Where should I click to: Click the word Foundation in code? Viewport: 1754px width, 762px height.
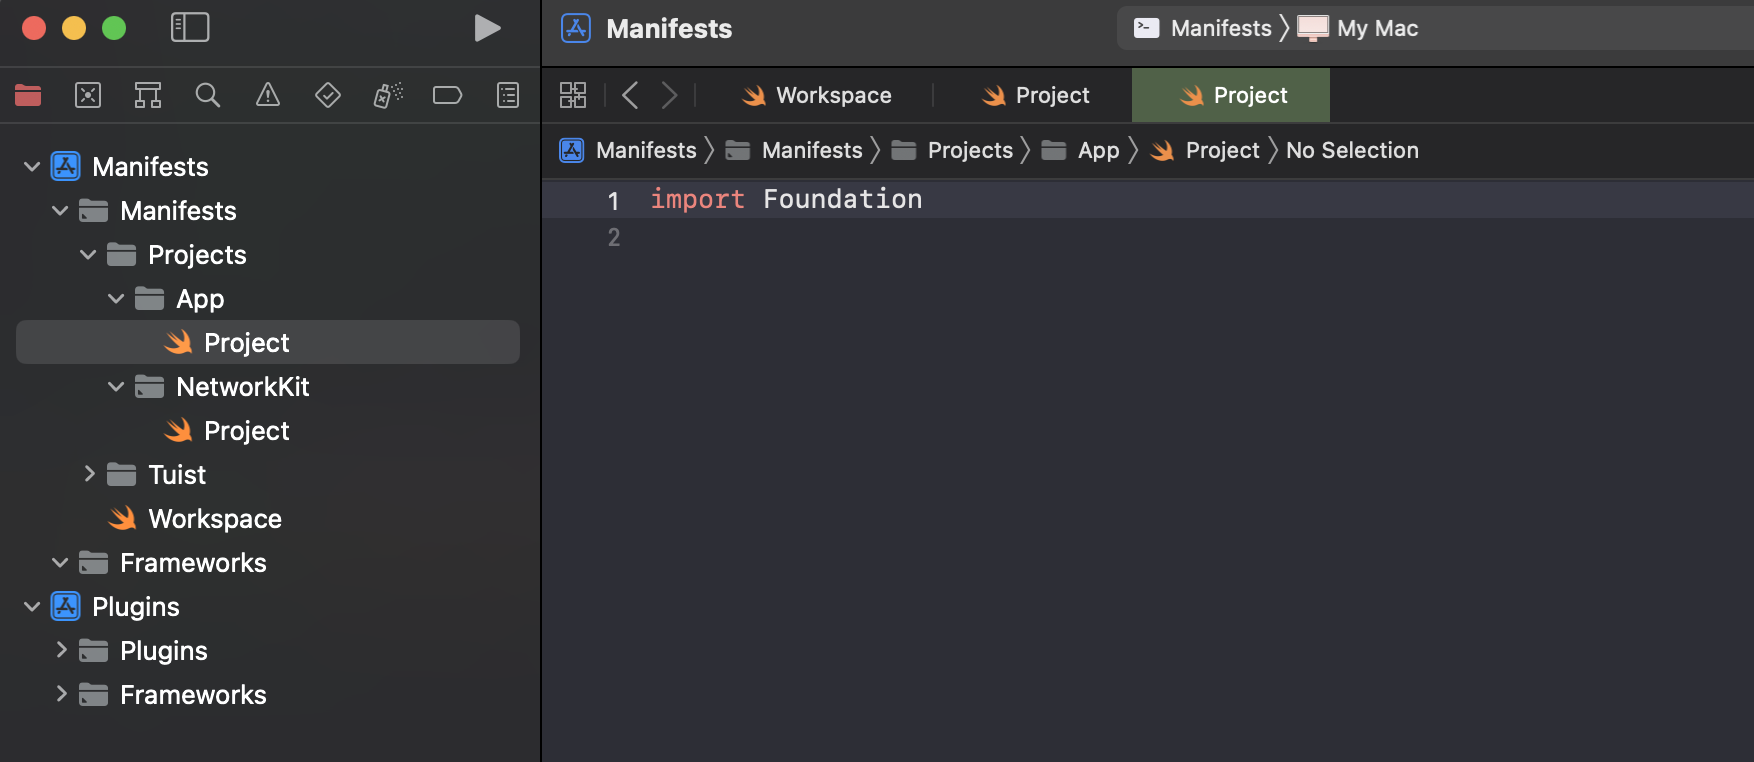843,199
